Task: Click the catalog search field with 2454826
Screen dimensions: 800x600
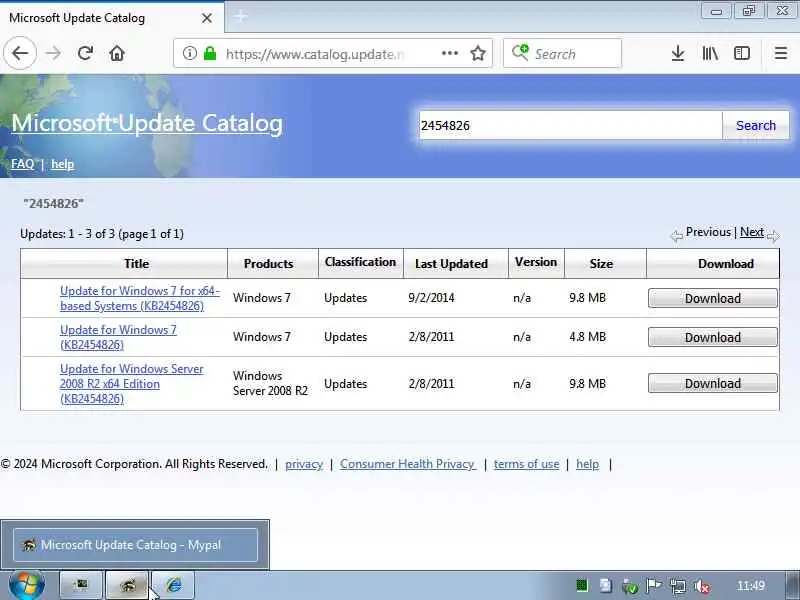Action: pyautogui.click(x=570, y=125)
